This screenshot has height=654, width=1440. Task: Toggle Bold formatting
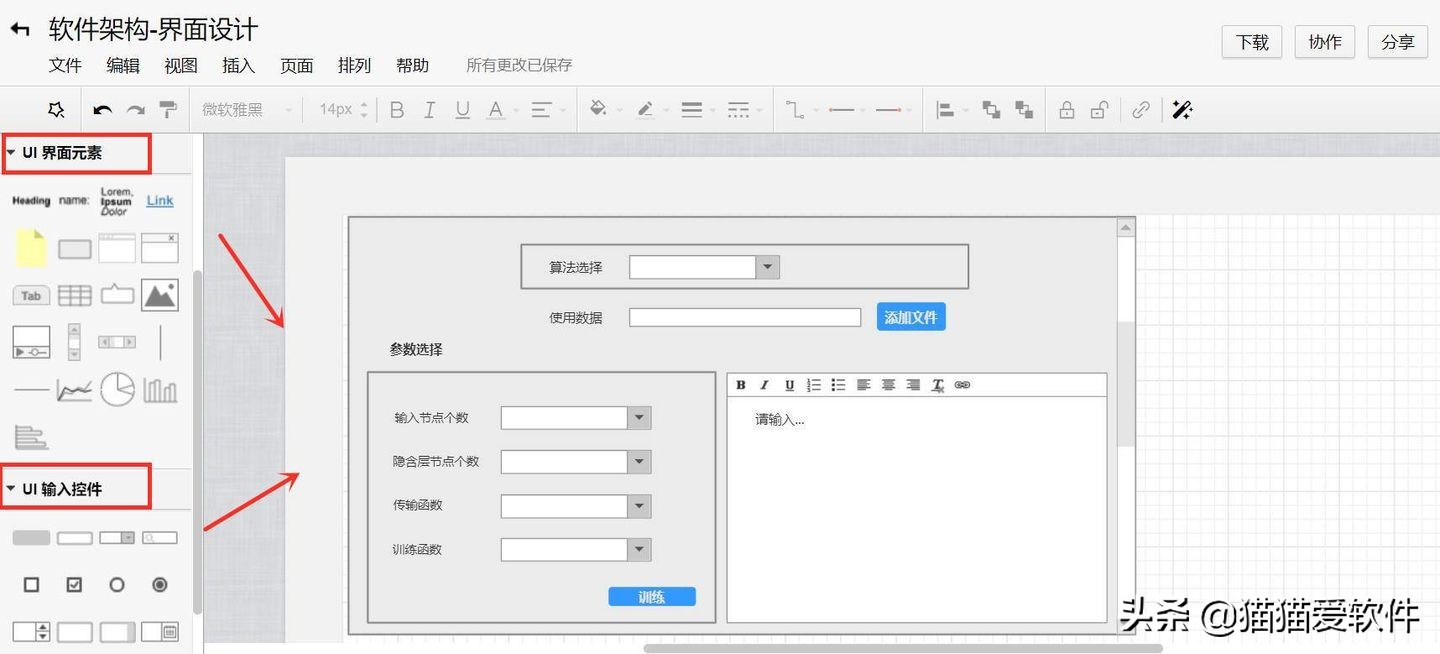click(396, 110)
